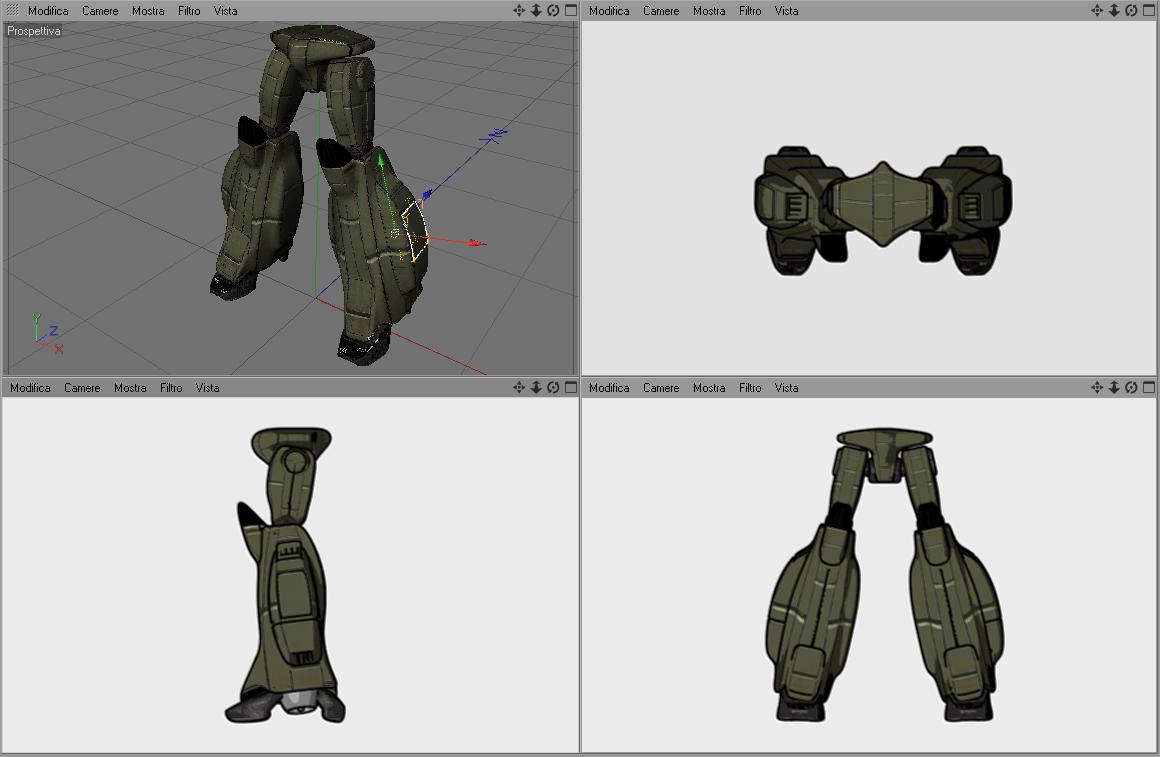The image size is (1160, 757).
Task: Open Camere menu in the upper-right top-view viewport
Action: coord(661,10)
